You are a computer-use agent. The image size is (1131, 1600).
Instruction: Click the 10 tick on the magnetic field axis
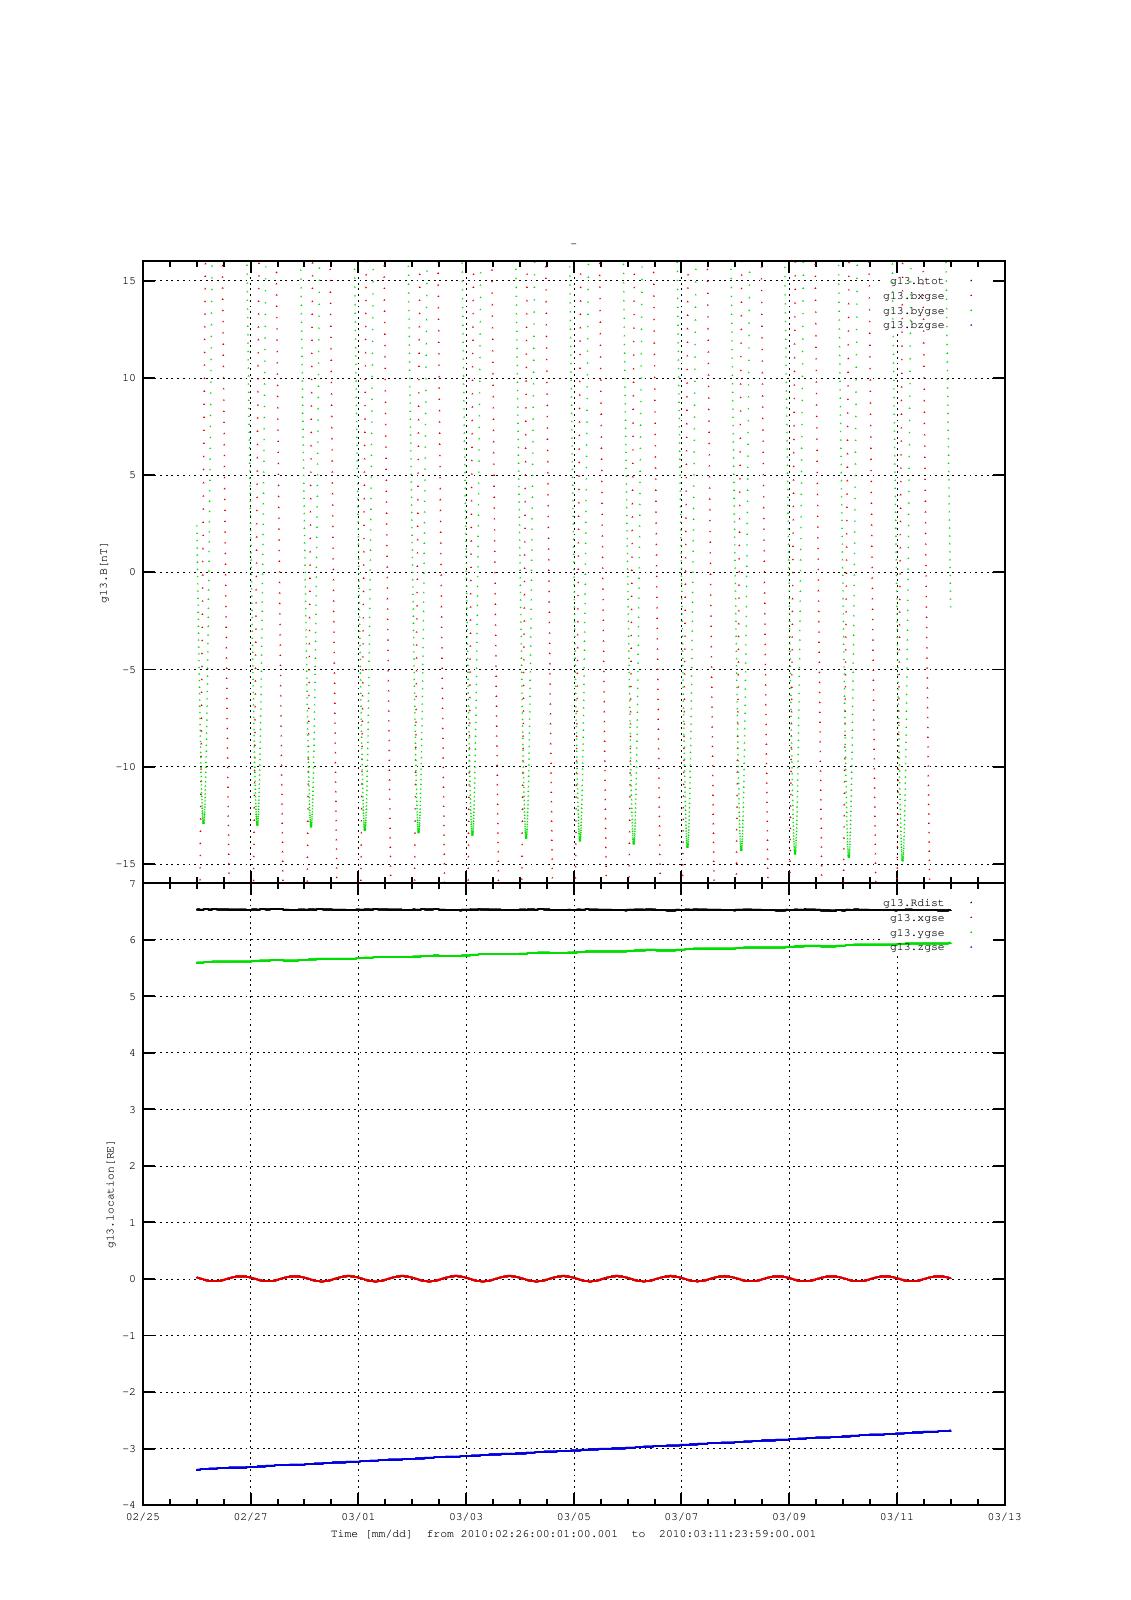tap(130, 378)
